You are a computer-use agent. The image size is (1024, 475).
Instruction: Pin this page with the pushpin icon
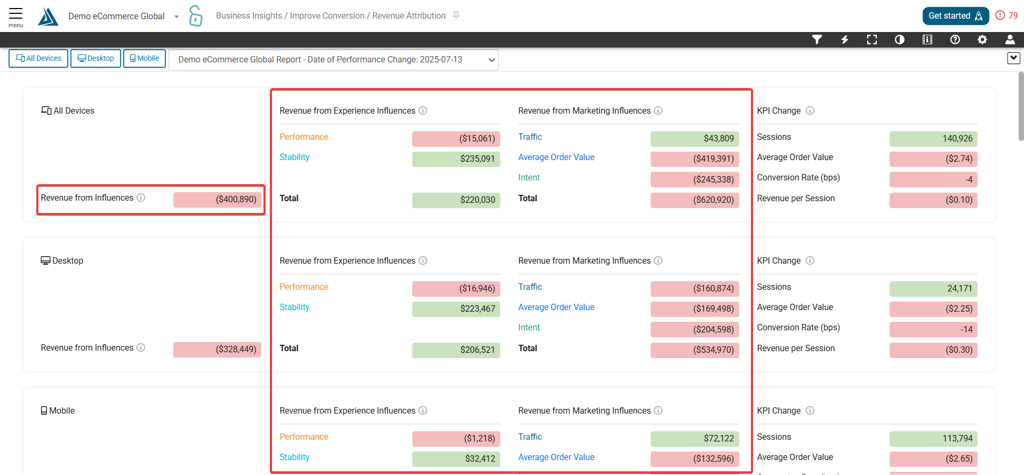coord(456,15)
